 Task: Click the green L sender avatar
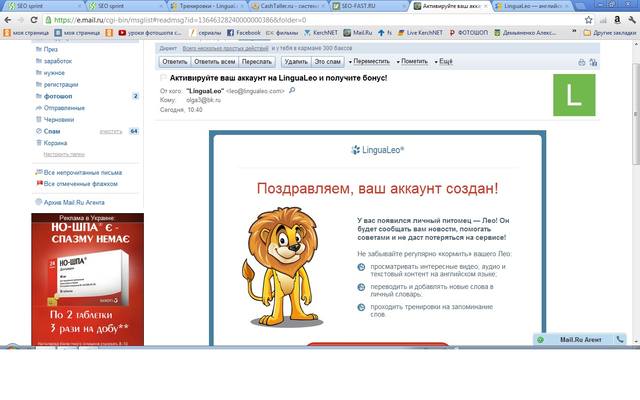pos(574,95)
